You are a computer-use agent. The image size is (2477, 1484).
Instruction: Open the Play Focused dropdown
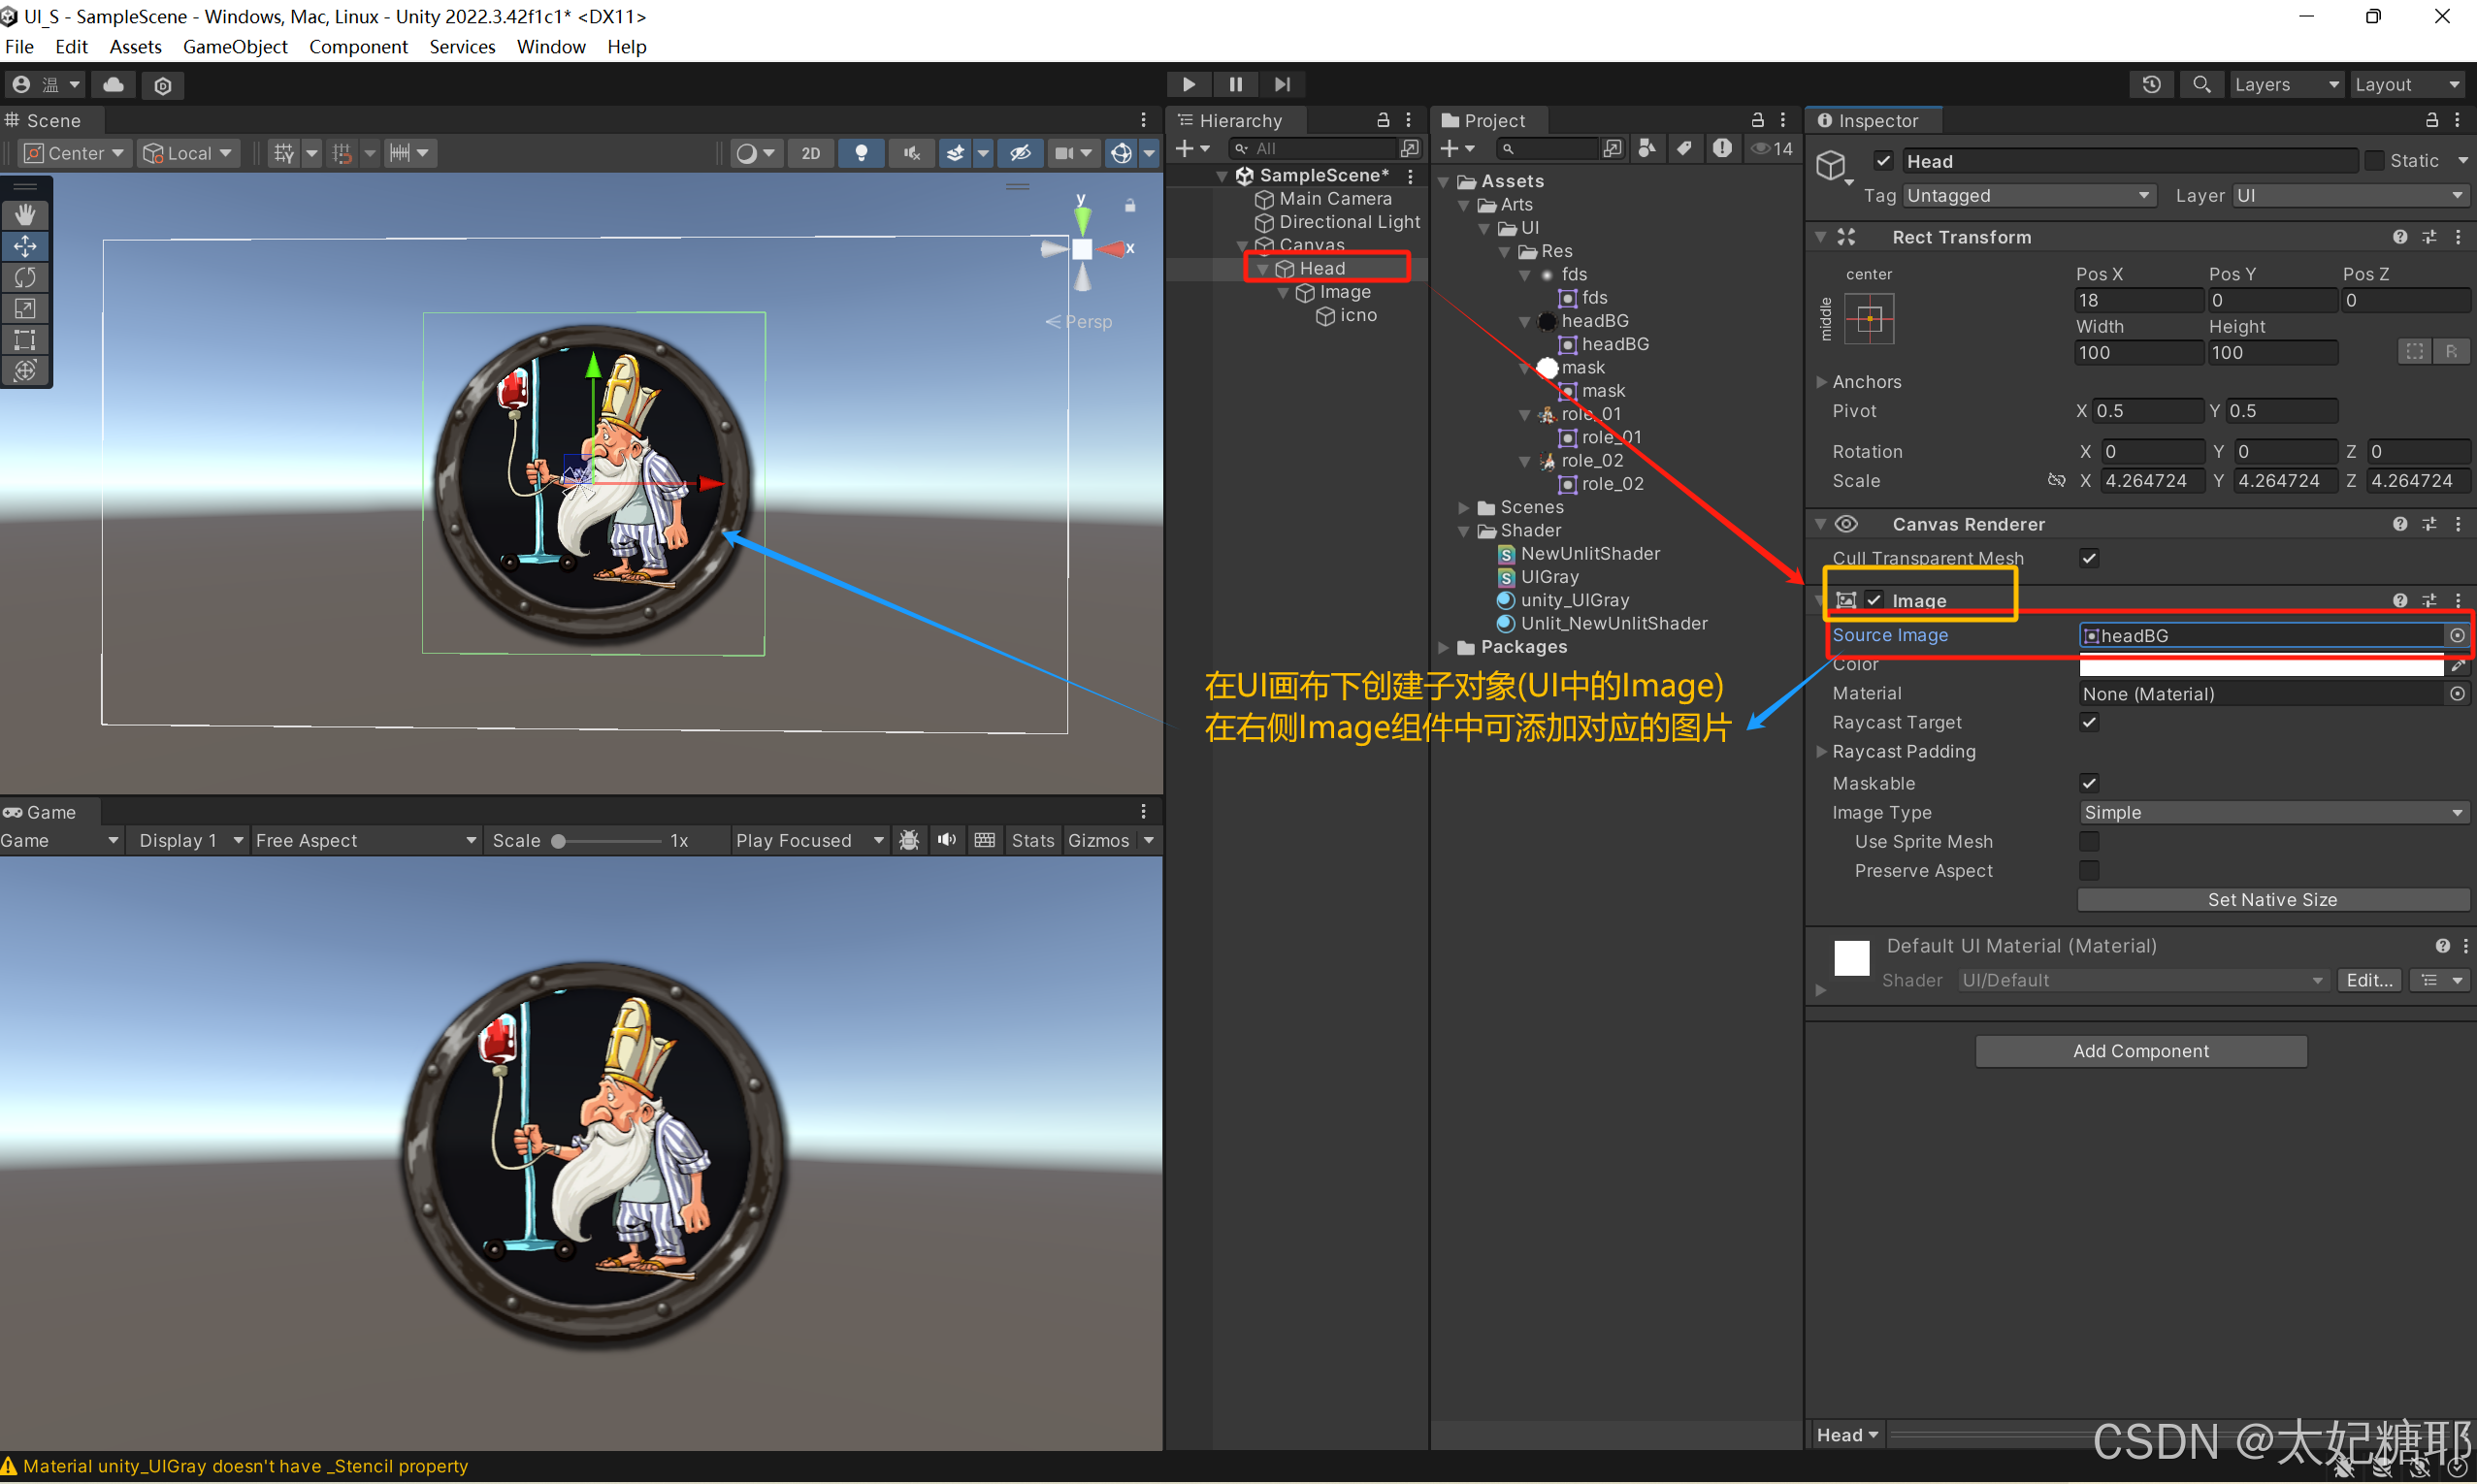pyautogui.click(x=809, y=840)
